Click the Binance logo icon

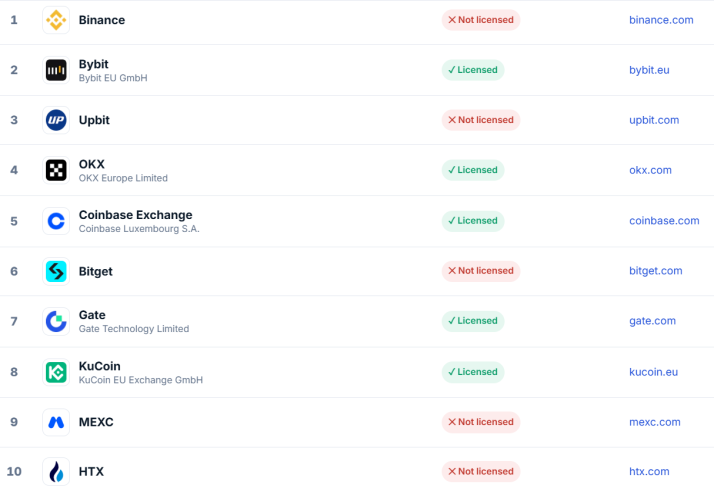[56, 20]
